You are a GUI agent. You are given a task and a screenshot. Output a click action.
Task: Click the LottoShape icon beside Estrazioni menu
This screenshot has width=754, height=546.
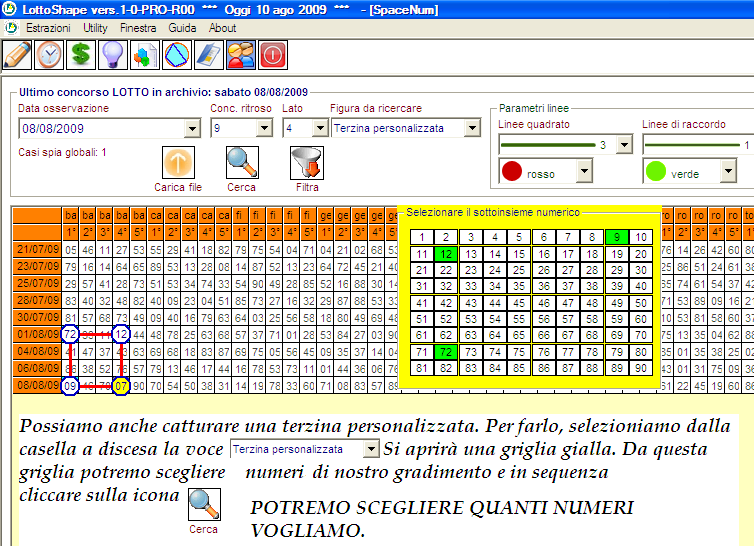coord(11,28)
